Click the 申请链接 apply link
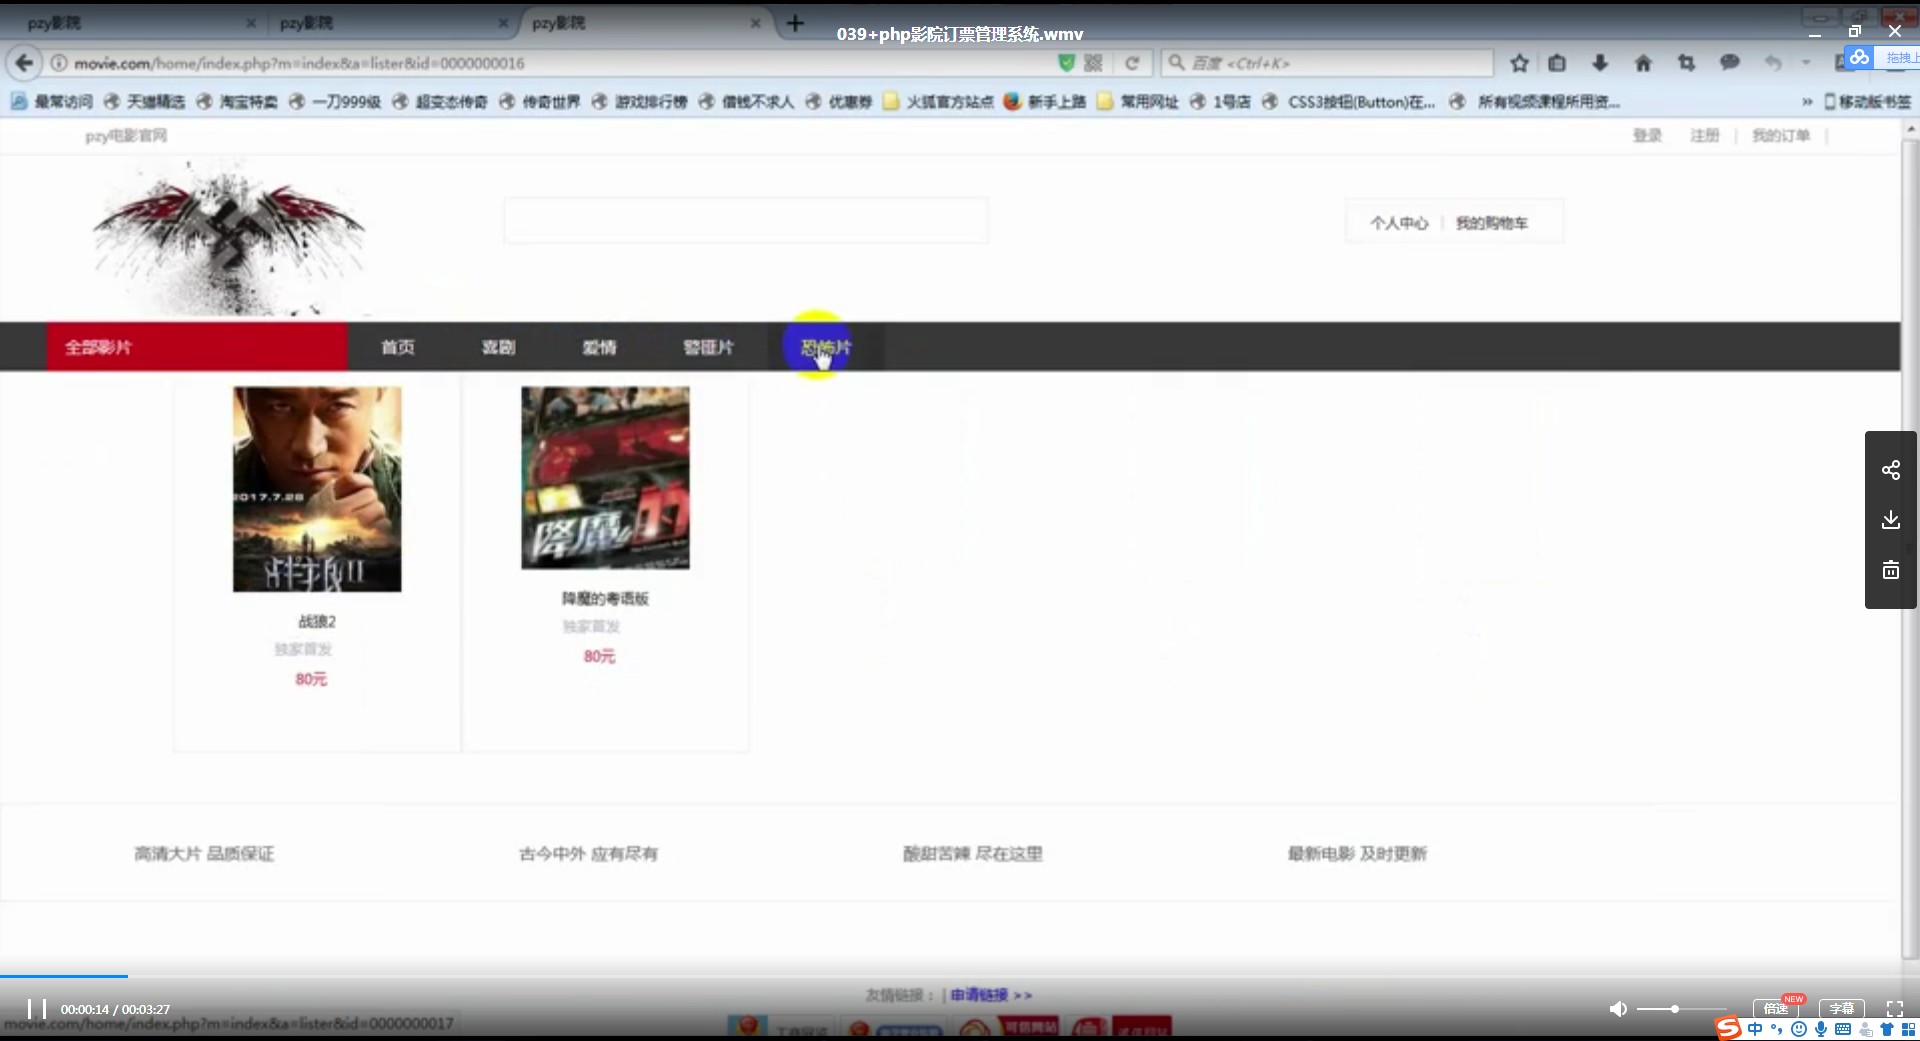Image resolution: width=1920 pixels, height=1041 pixels. (979, 995)
